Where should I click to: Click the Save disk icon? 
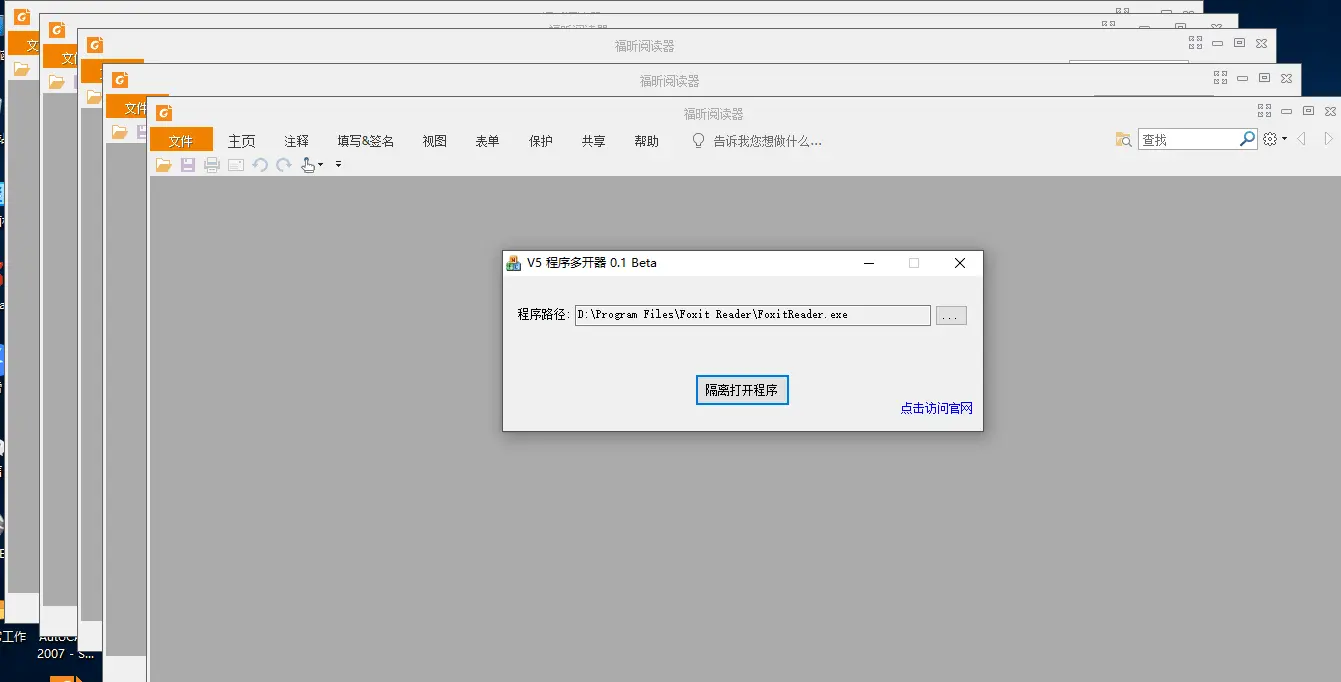(188, 165)
